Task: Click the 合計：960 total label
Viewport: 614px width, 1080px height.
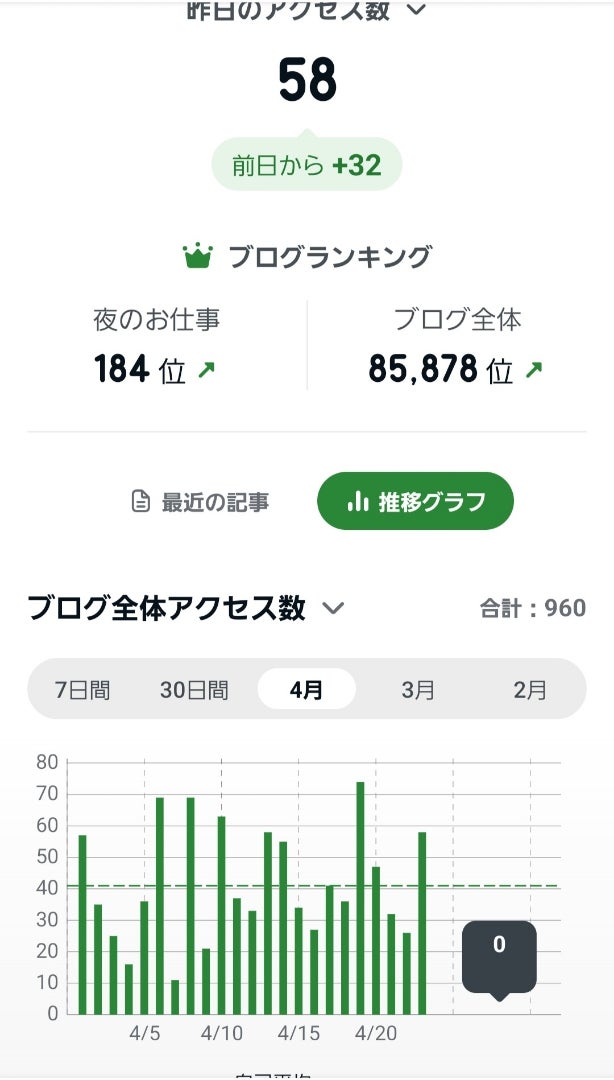Action: (x=532, y=608)
